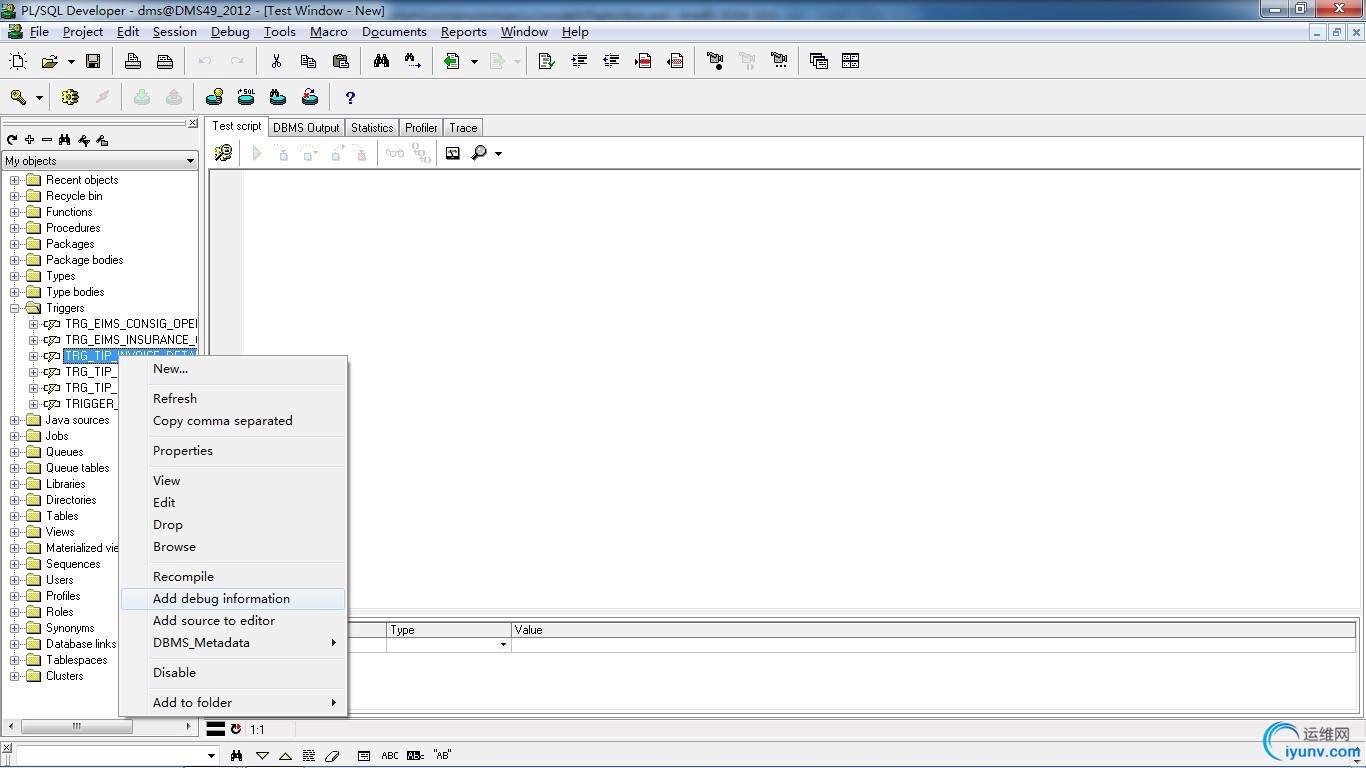Open the Macro menu
The width and height of the screenshot is (1366, 768).
(329, 32)
